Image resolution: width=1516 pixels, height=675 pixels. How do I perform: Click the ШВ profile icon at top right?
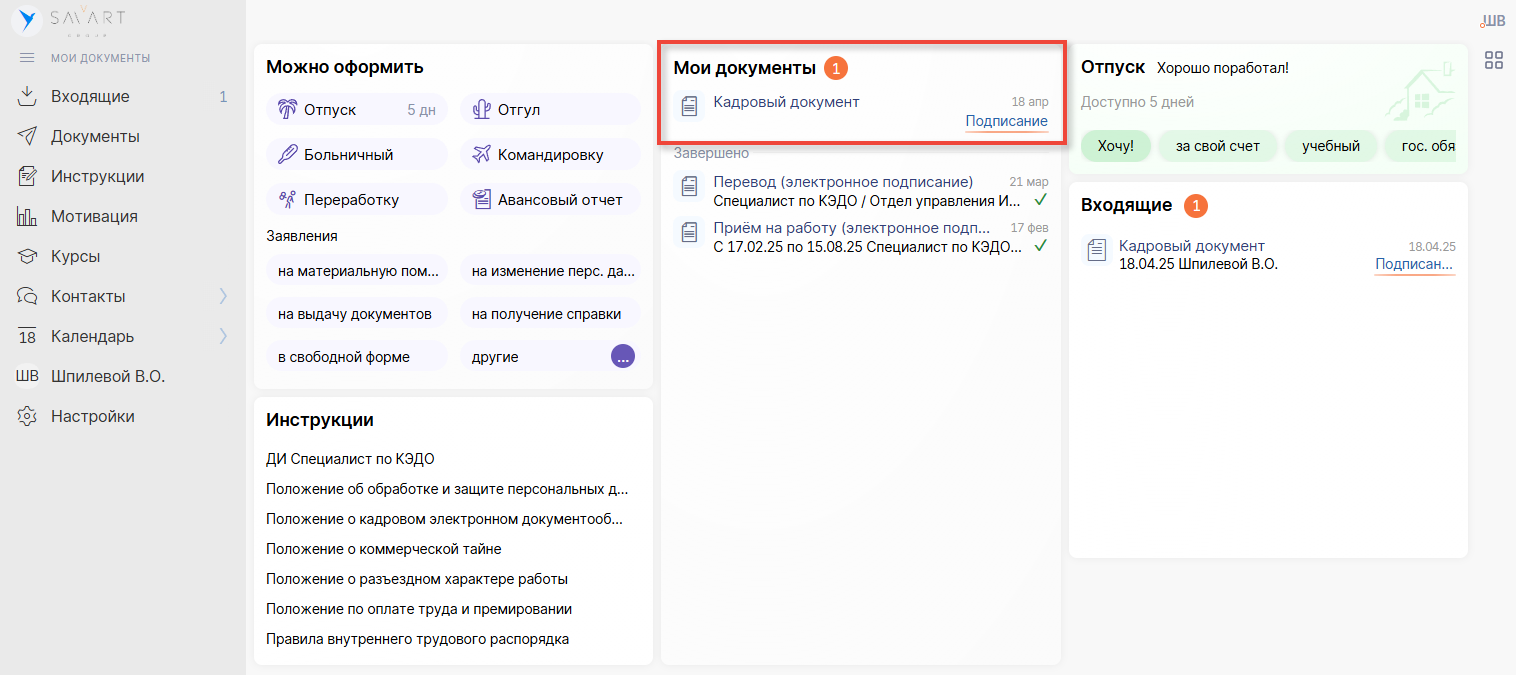coord(1493,21)
